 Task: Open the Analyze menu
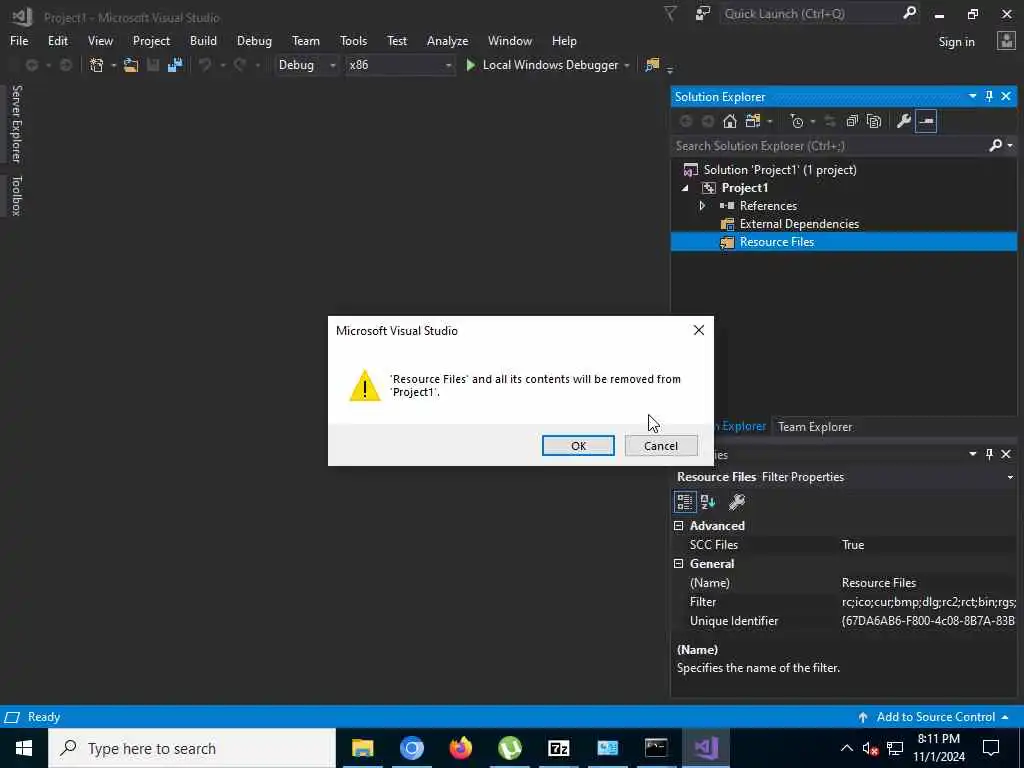447,40
